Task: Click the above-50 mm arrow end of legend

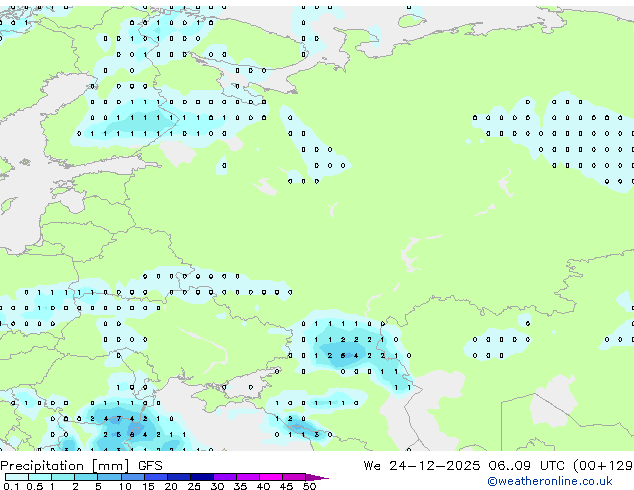Action: pyautogui.click(x=317, y=477)
